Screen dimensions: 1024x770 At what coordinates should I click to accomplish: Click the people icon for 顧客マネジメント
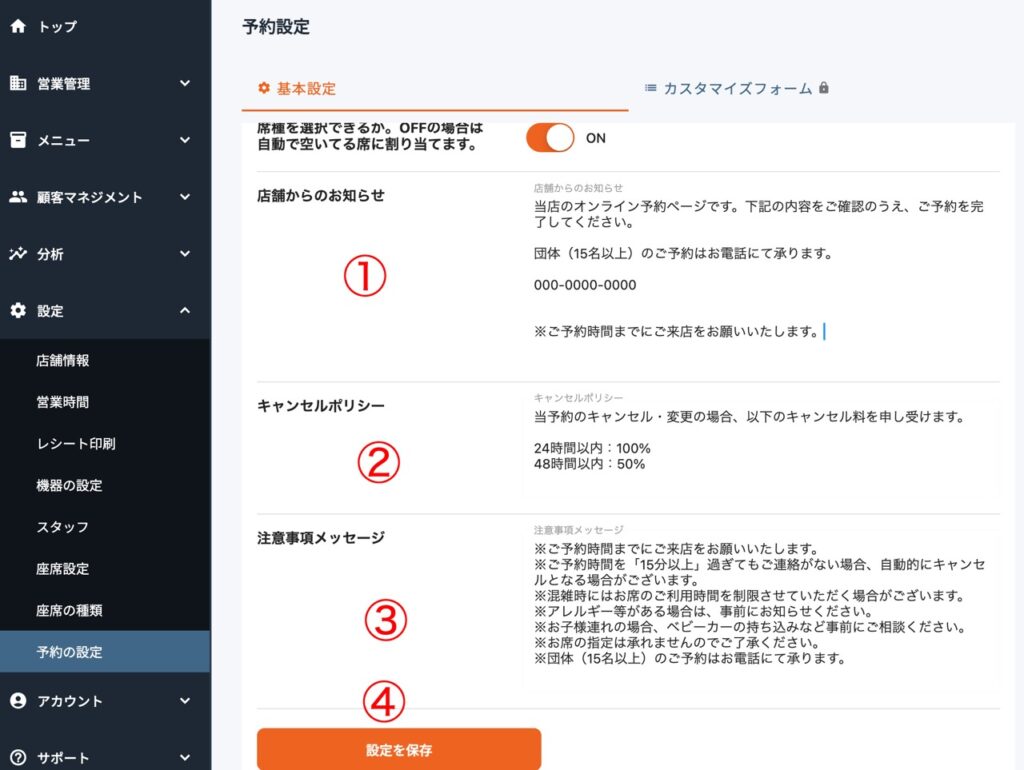(17, 197)
